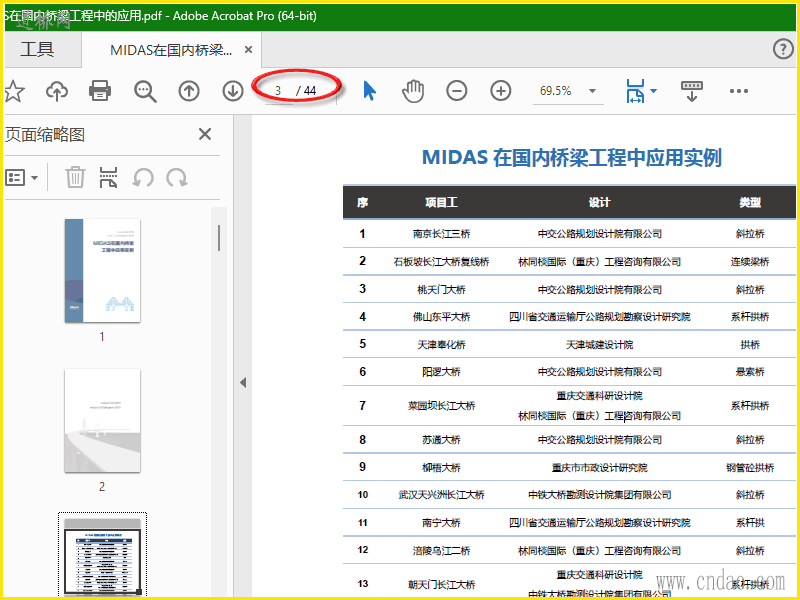Click the bookmark star icon
This screenshot has height=600, width=800.
[x=14, y=91]
